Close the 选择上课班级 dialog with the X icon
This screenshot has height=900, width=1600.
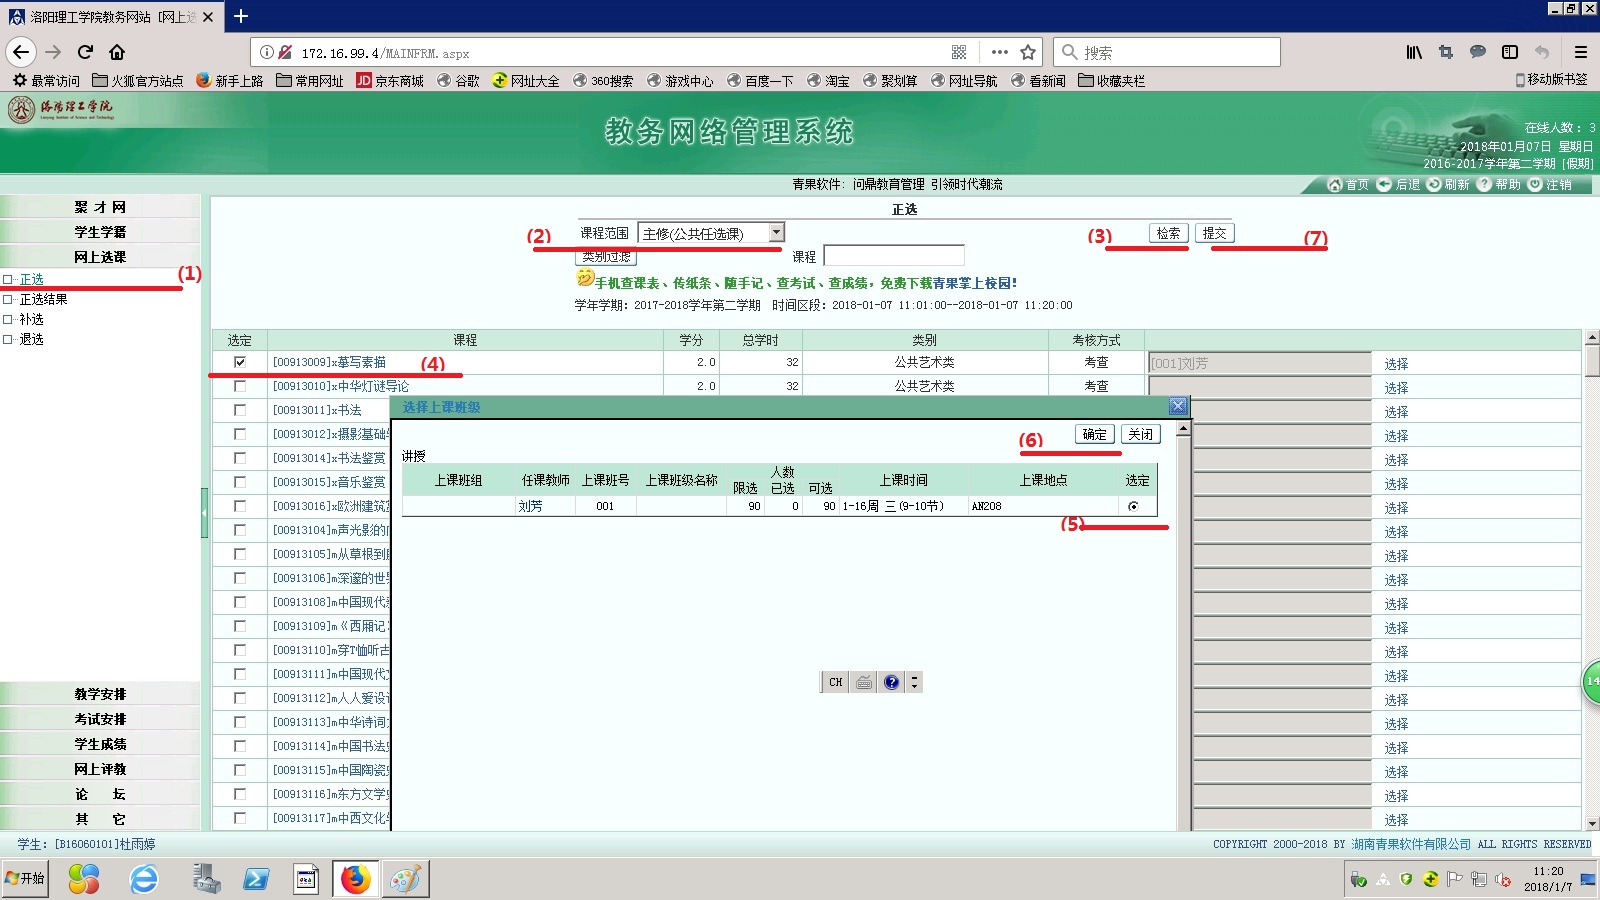(x=1178, y=406)
